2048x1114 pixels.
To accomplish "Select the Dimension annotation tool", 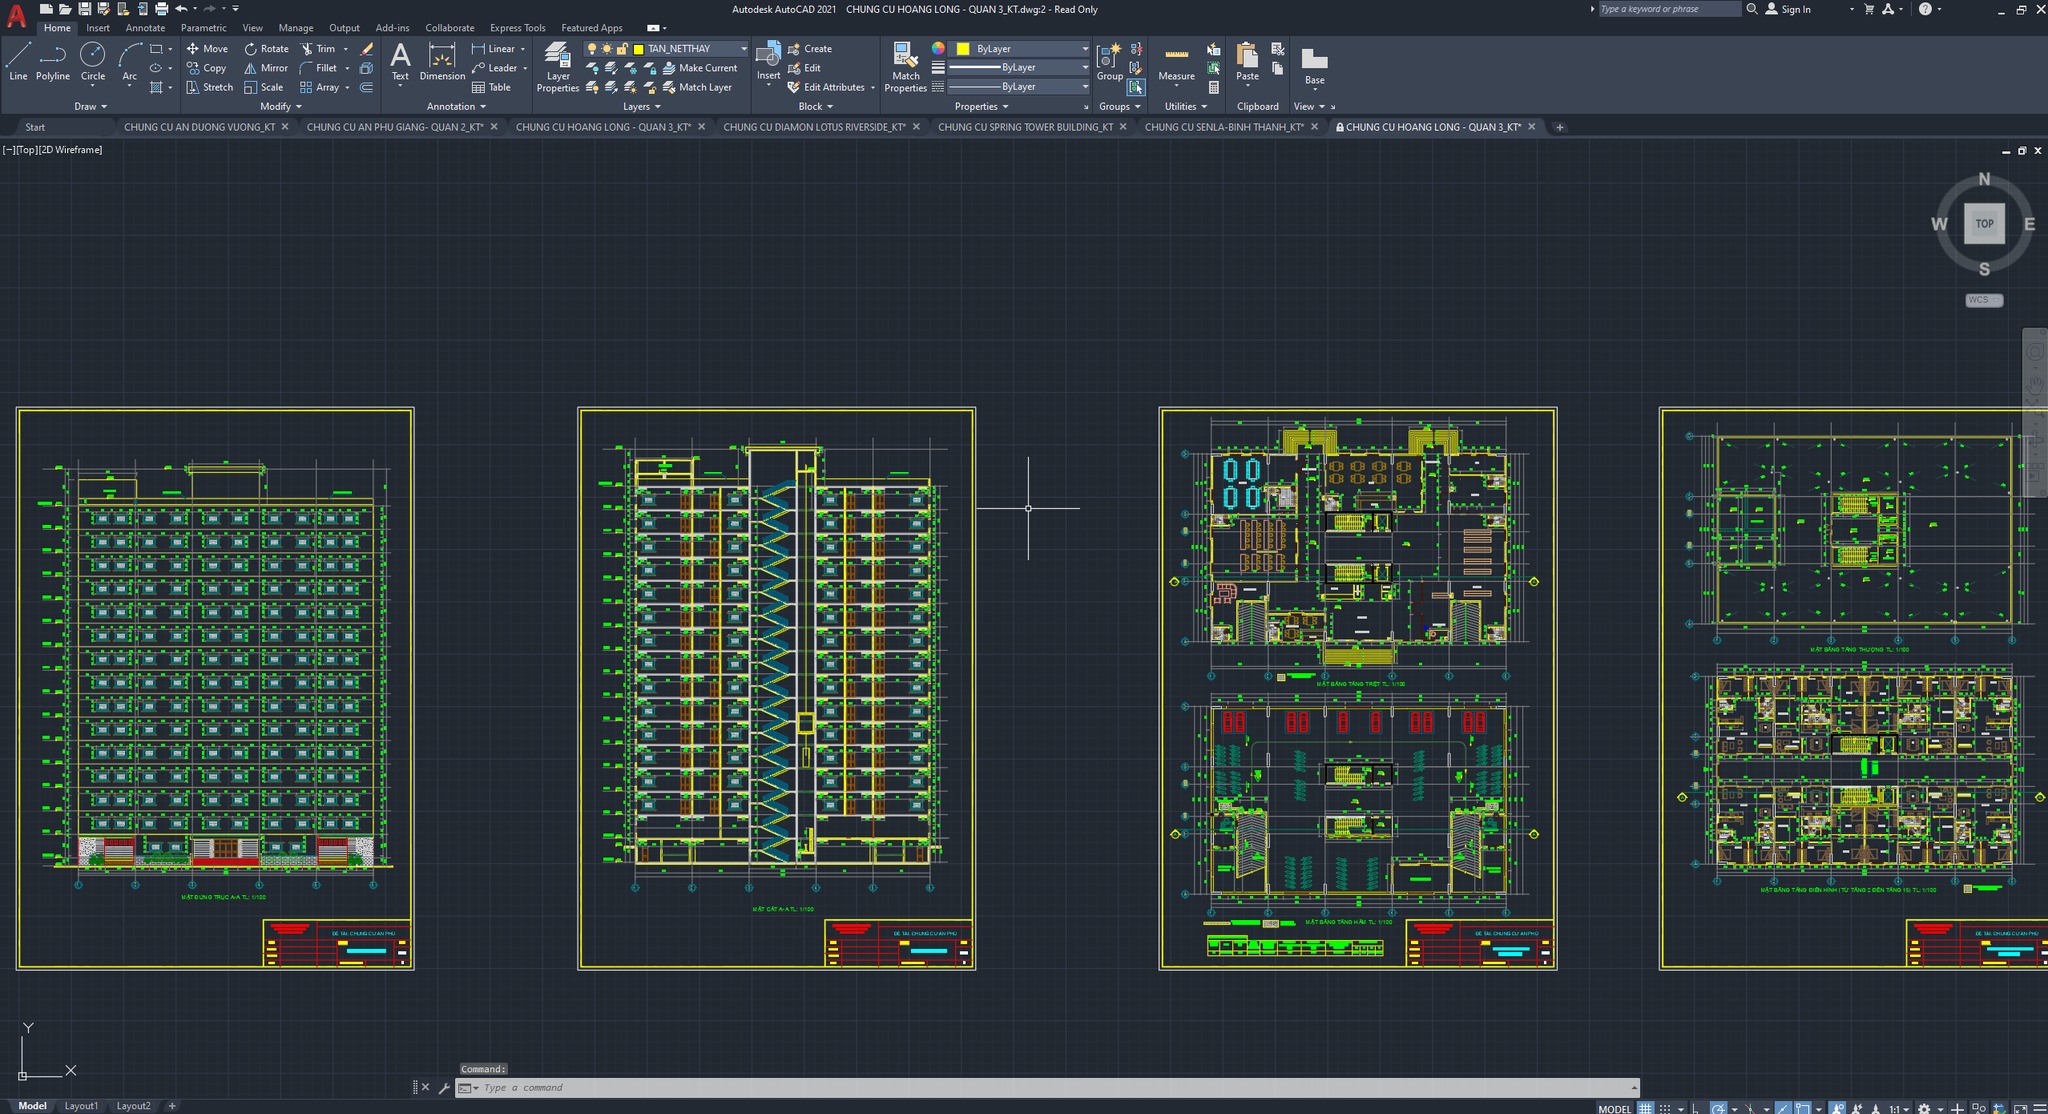I will (442, 60).
